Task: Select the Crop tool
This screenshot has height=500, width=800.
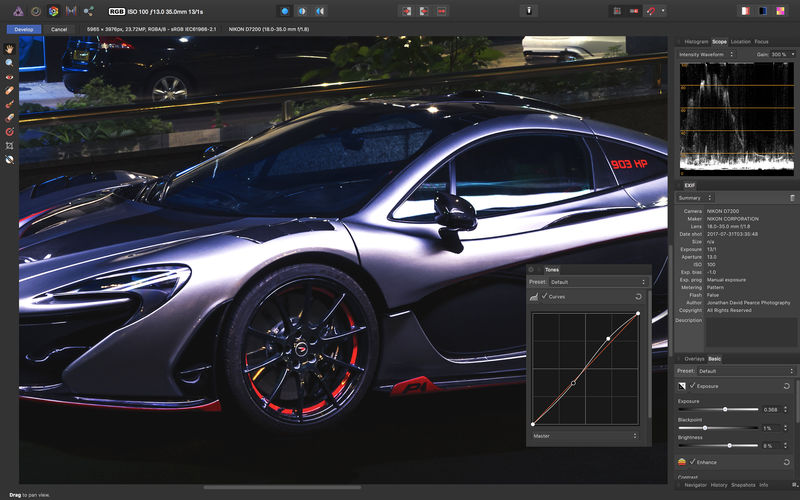Action: click(9, 145)
